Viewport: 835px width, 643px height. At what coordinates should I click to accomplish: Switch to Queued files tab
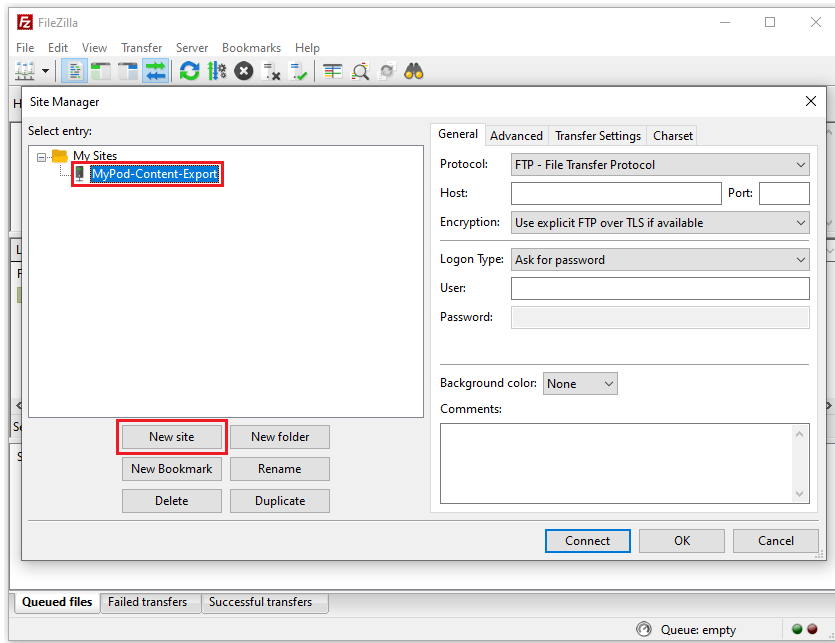click(x=57, y=602)
